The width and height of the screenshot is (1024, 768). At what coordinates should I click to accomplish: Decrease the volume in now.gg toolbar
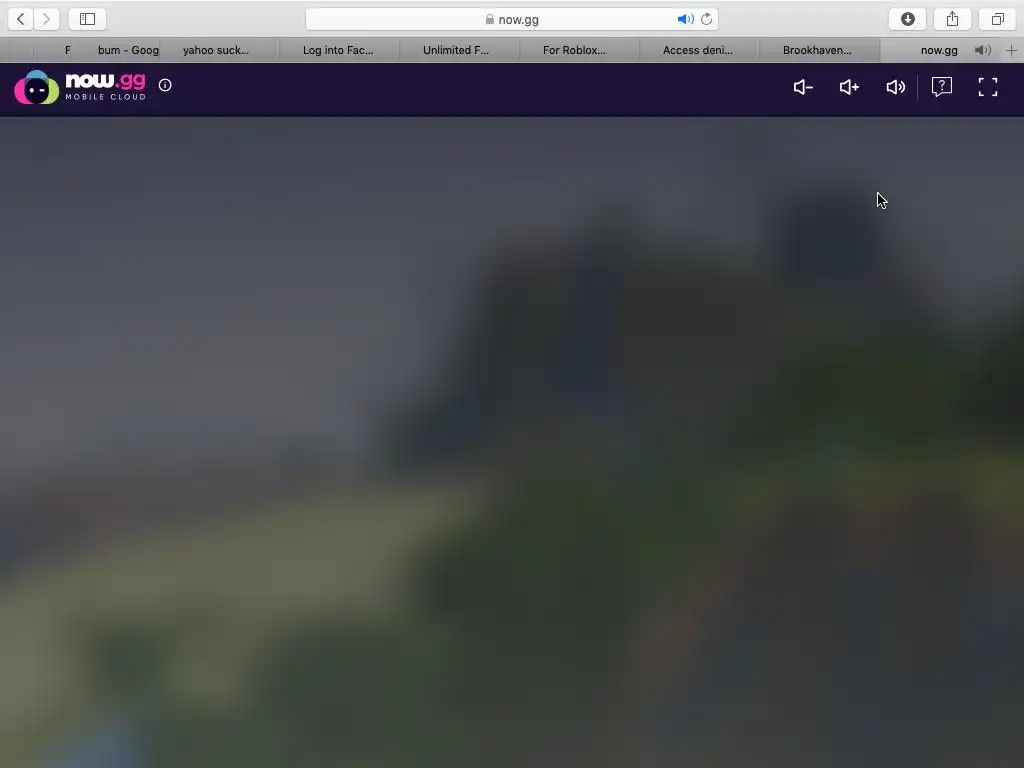pos(803,87)
